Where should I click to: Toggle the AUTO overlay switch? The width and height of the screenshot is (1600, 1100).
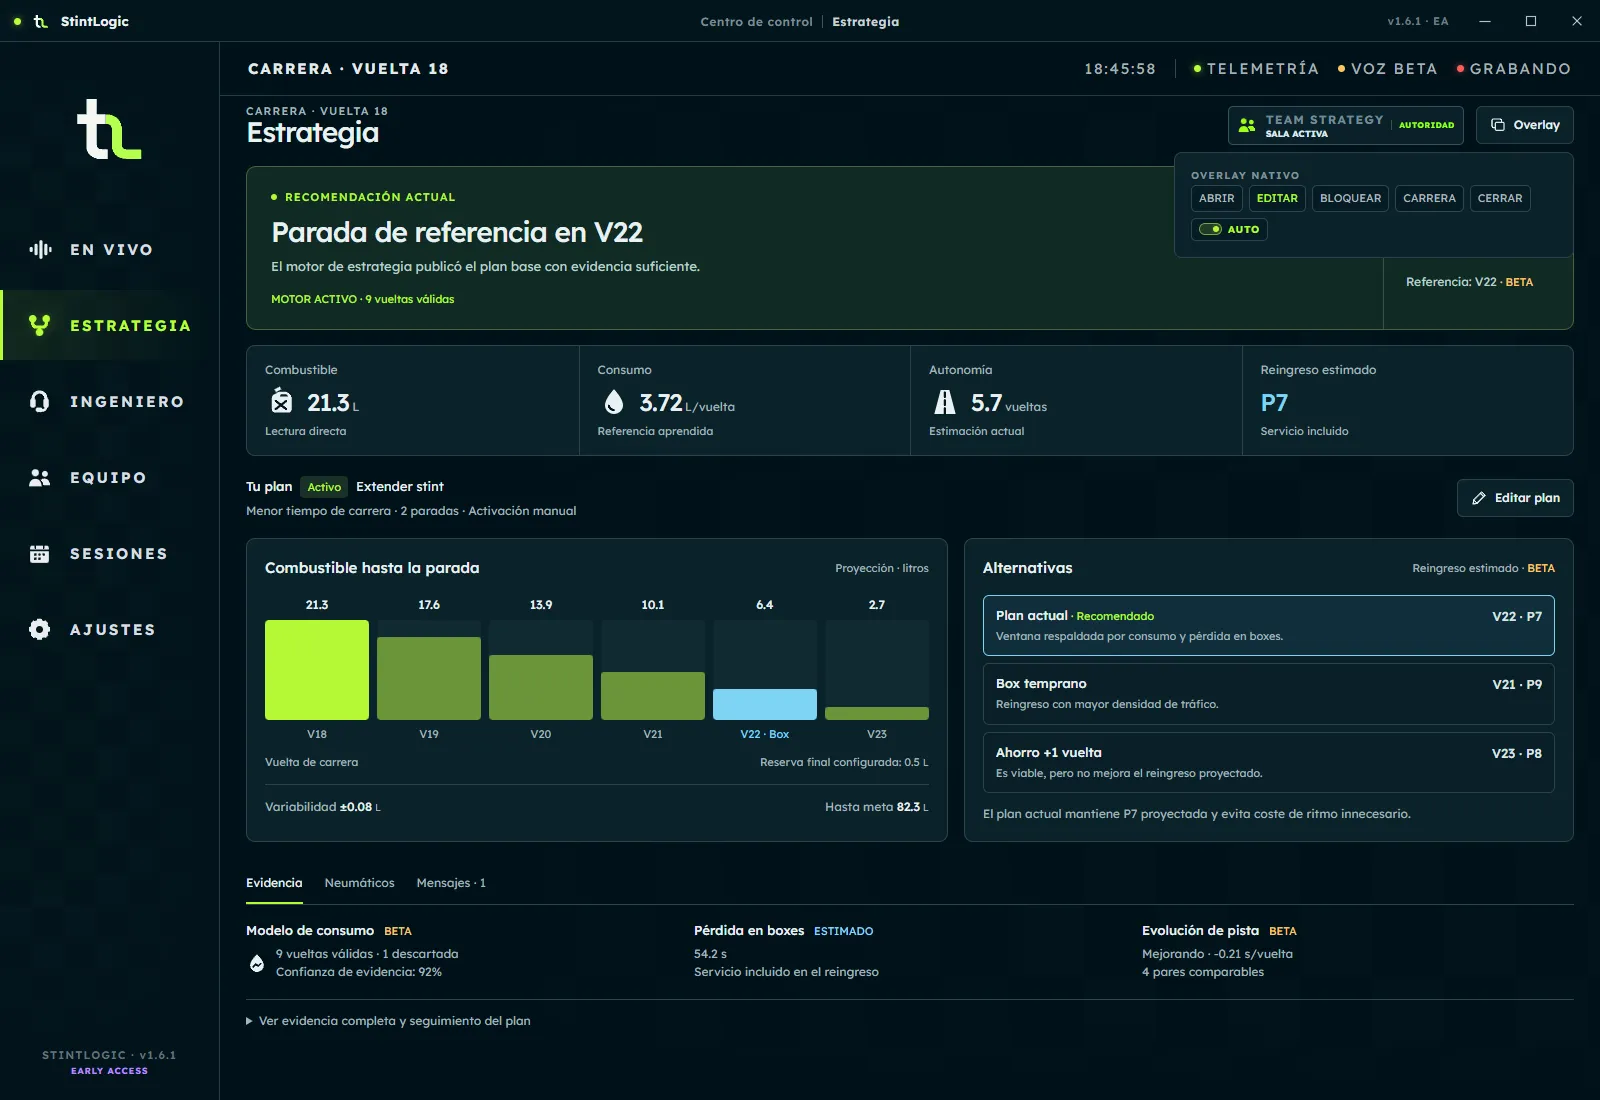[x=1230, y=229]
